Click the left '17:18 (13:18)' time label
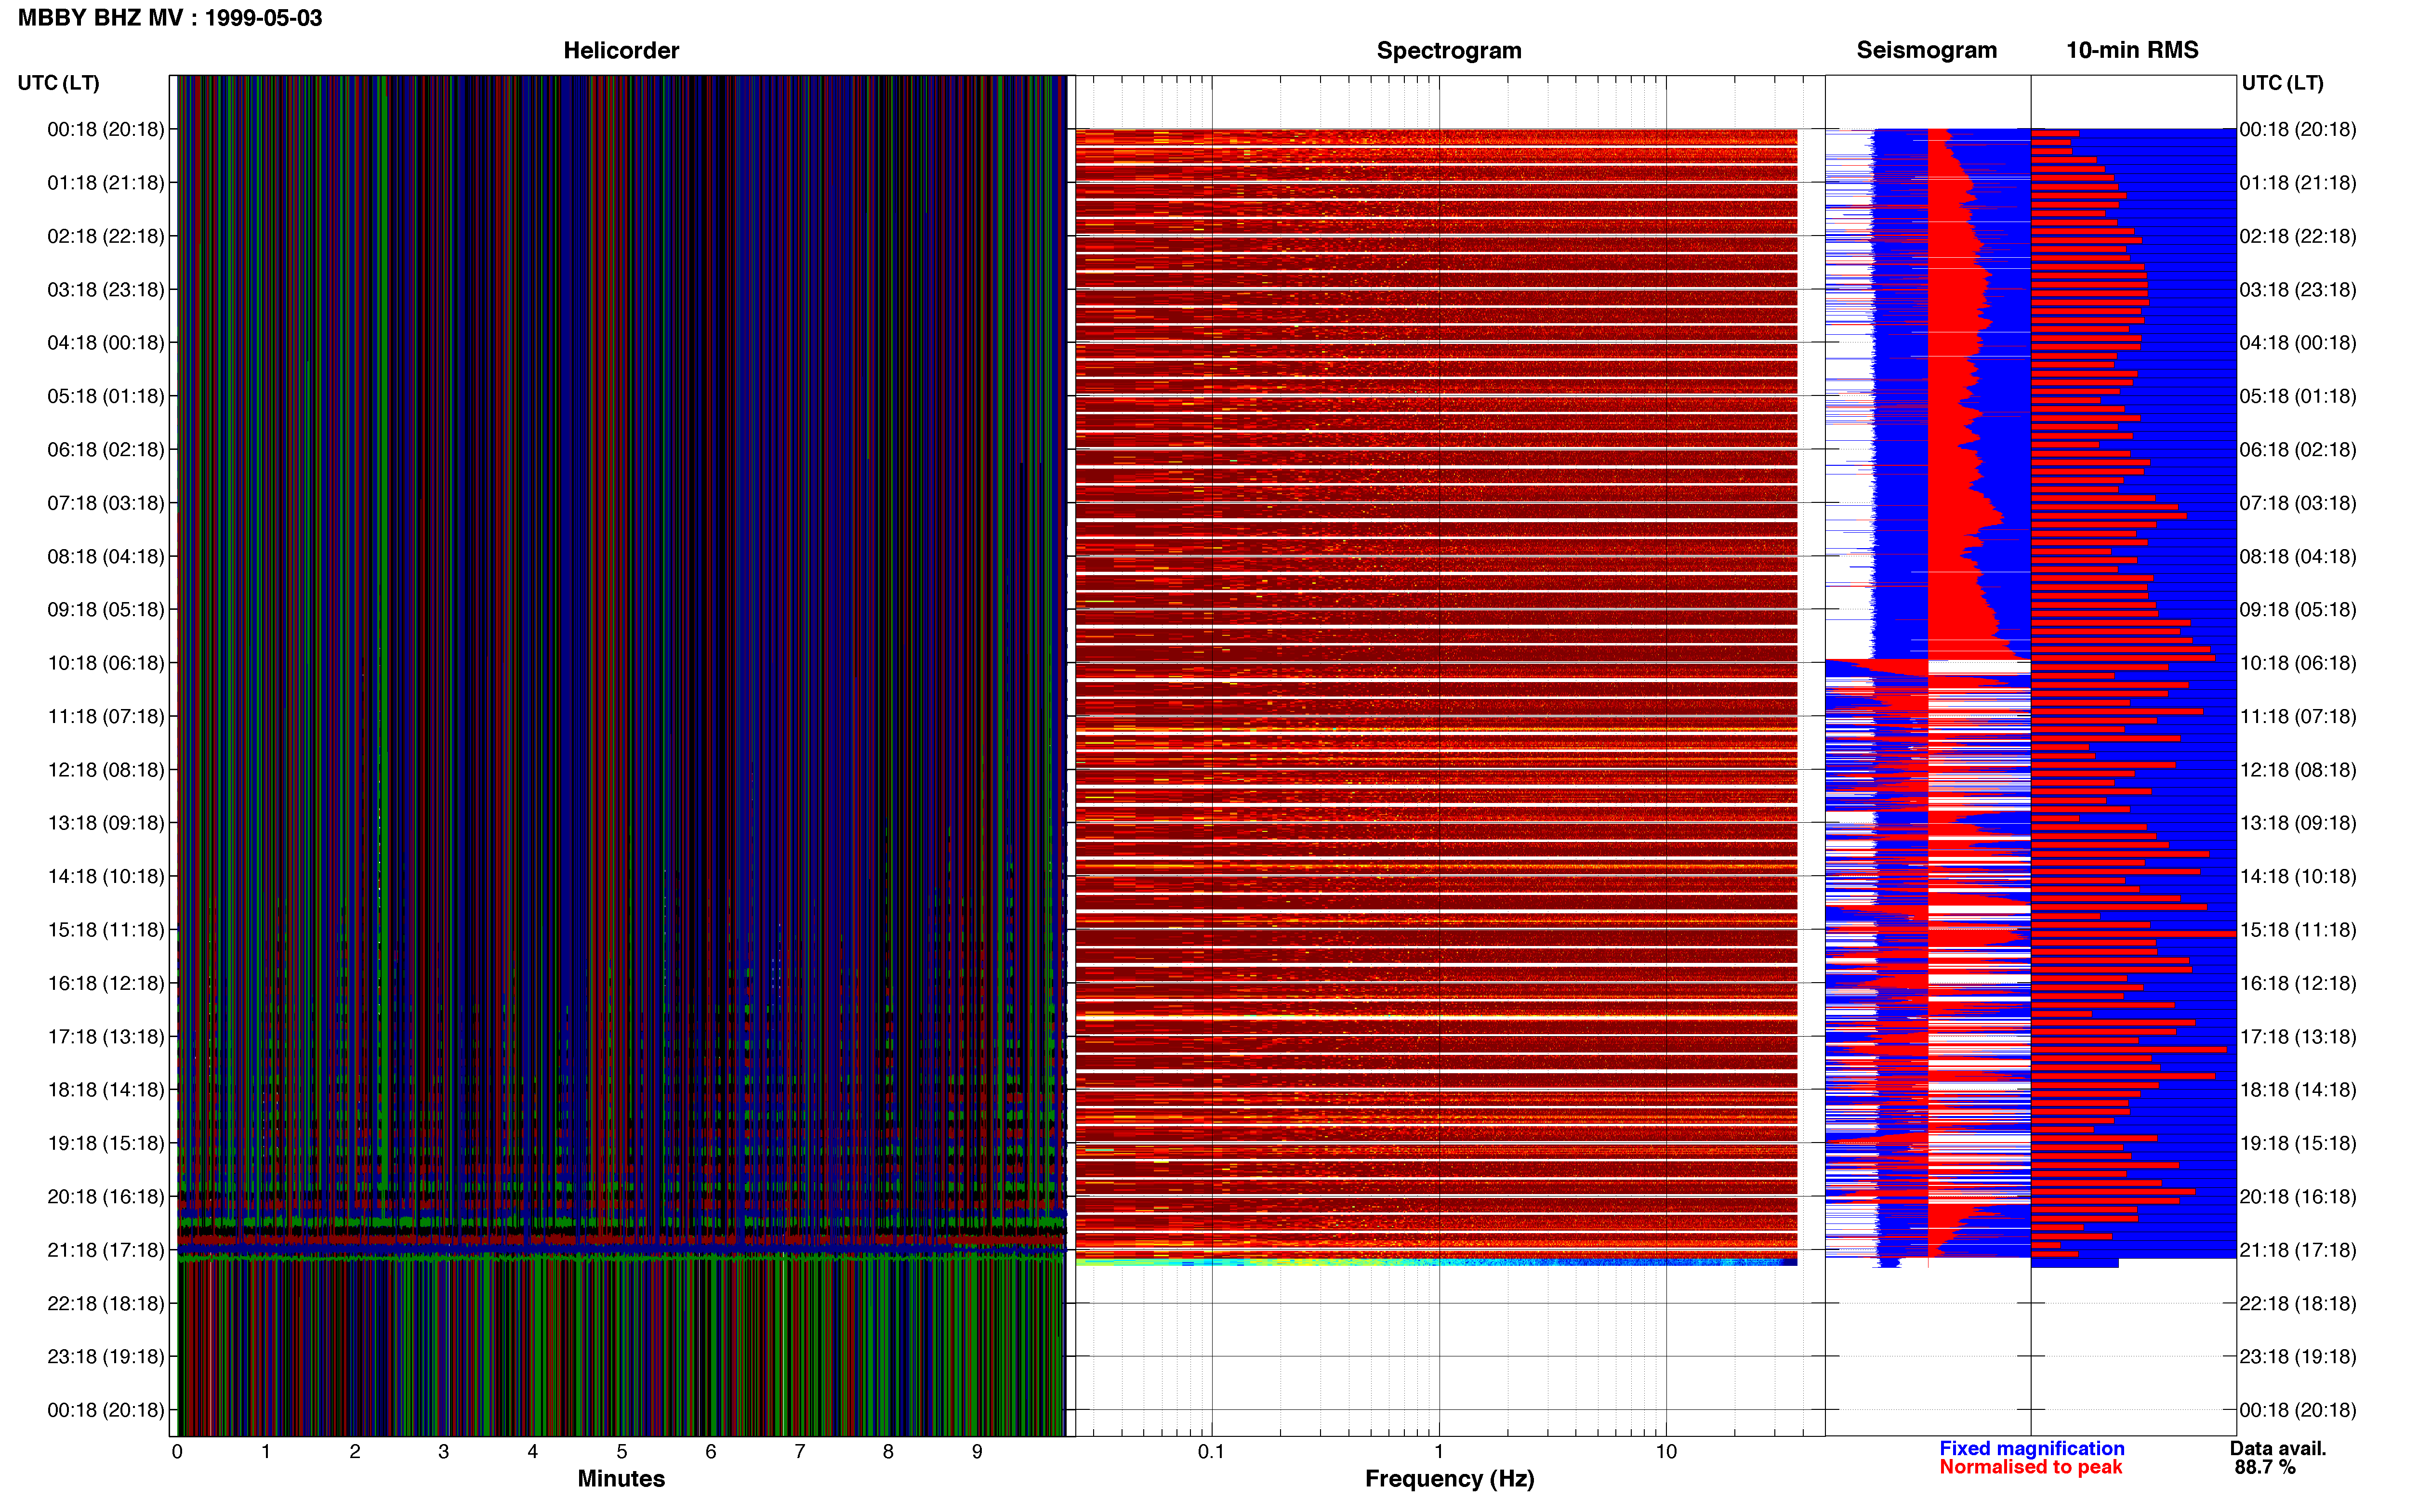 [x=106, y=1036]
